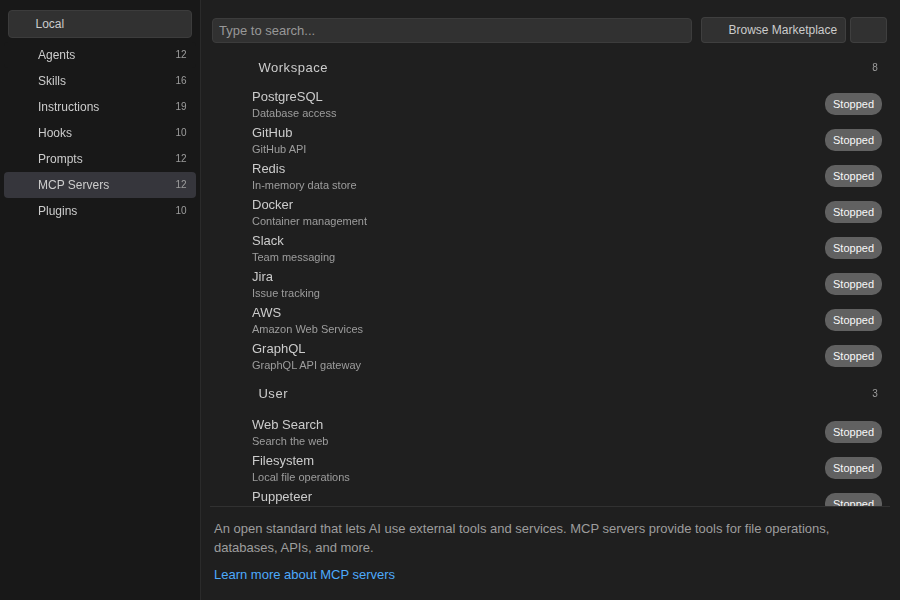Select the GitHub server row
This screenshot has width=900, height=600.
549,141
